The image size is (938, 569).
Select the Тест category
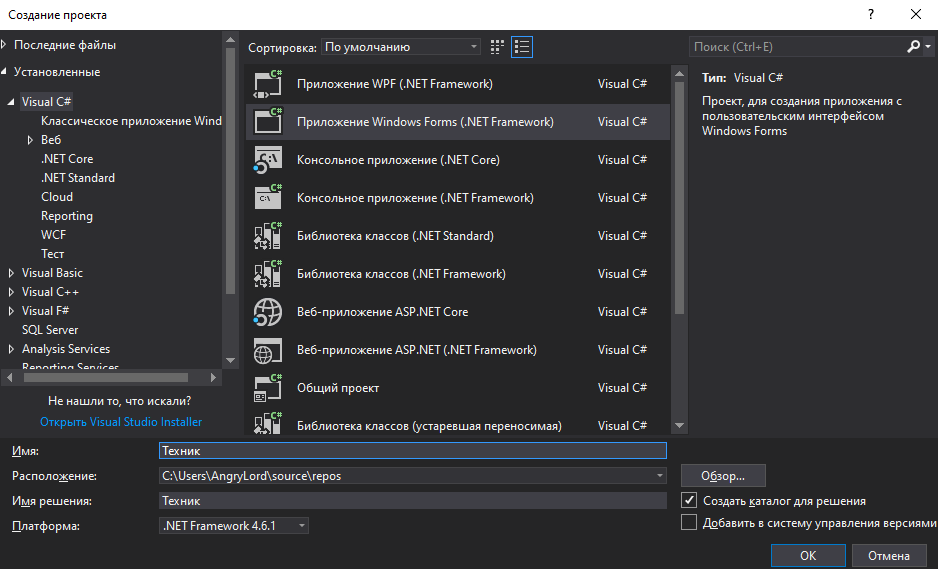coord(53,254)
